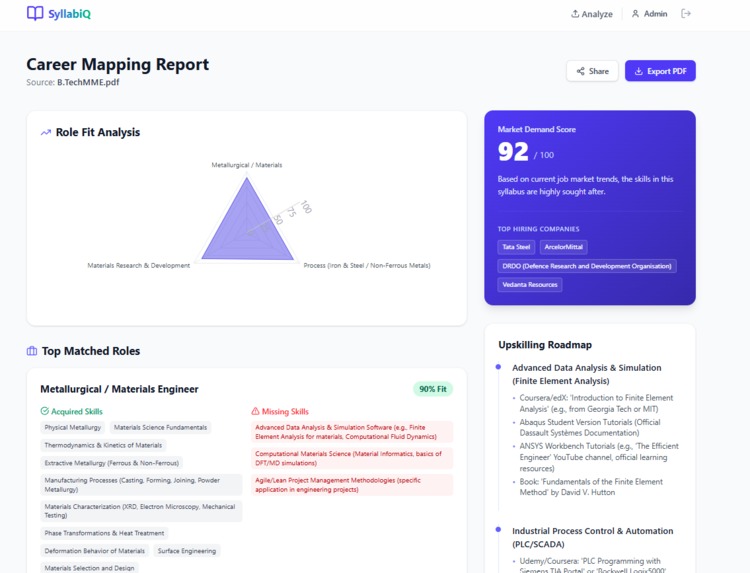Viewport: 750px width, 573px height.
Task: Click the Process (Iron & Steel) axis label
Action: pyautogui.click(x=367, y=265)
